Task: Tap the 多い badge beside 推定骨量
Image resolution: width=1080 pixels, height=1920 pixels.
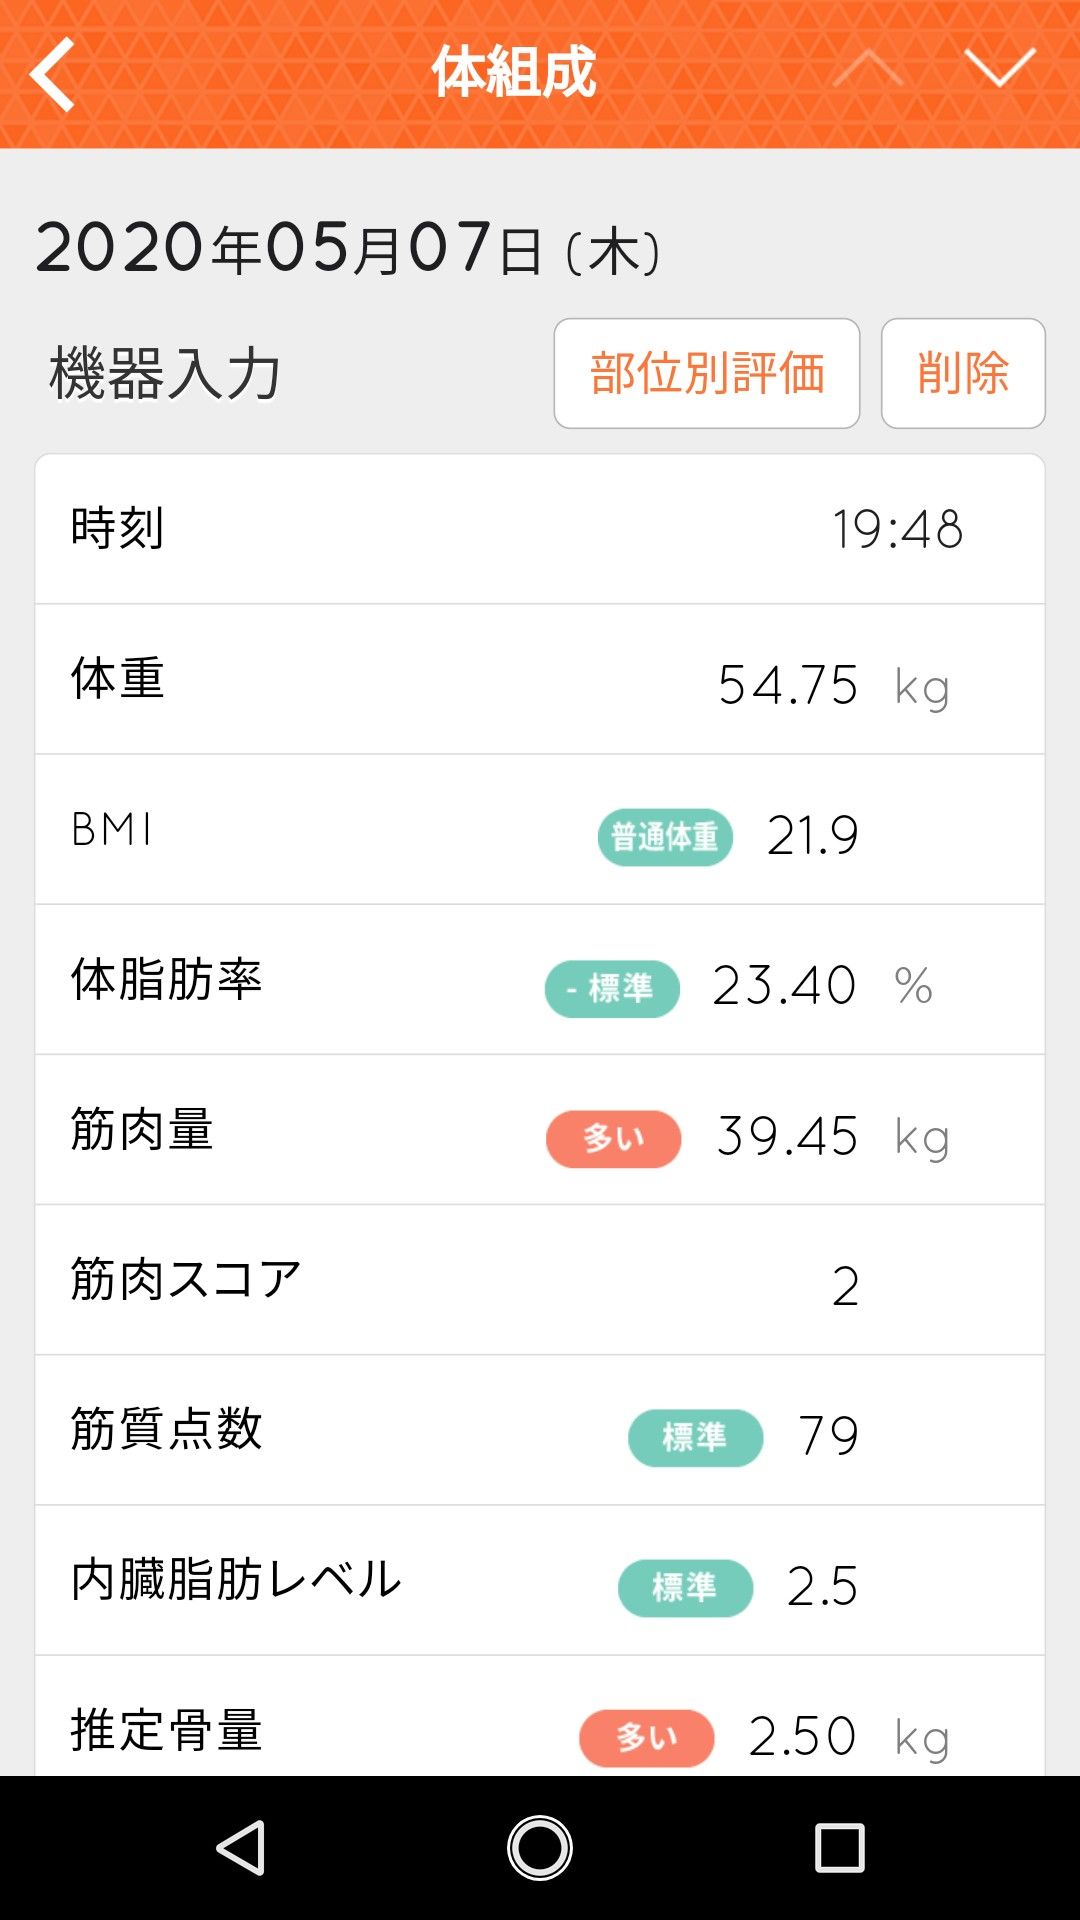Action: (x=646, y=1738)
